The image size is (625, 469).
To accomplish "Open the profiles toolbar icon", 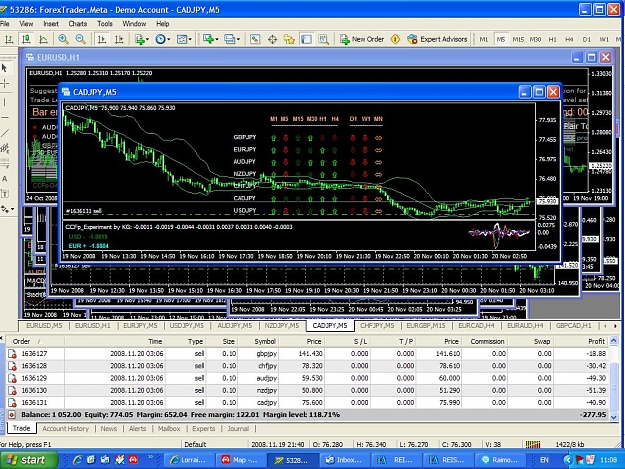I will tap(229, 39).
